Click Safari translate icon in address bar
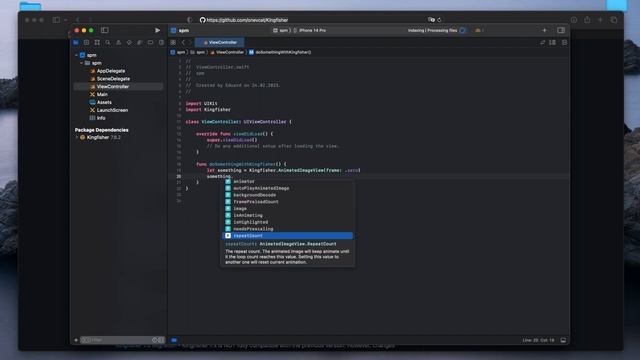The height and width of the screenshot is (360, 640). pos(431,20)
